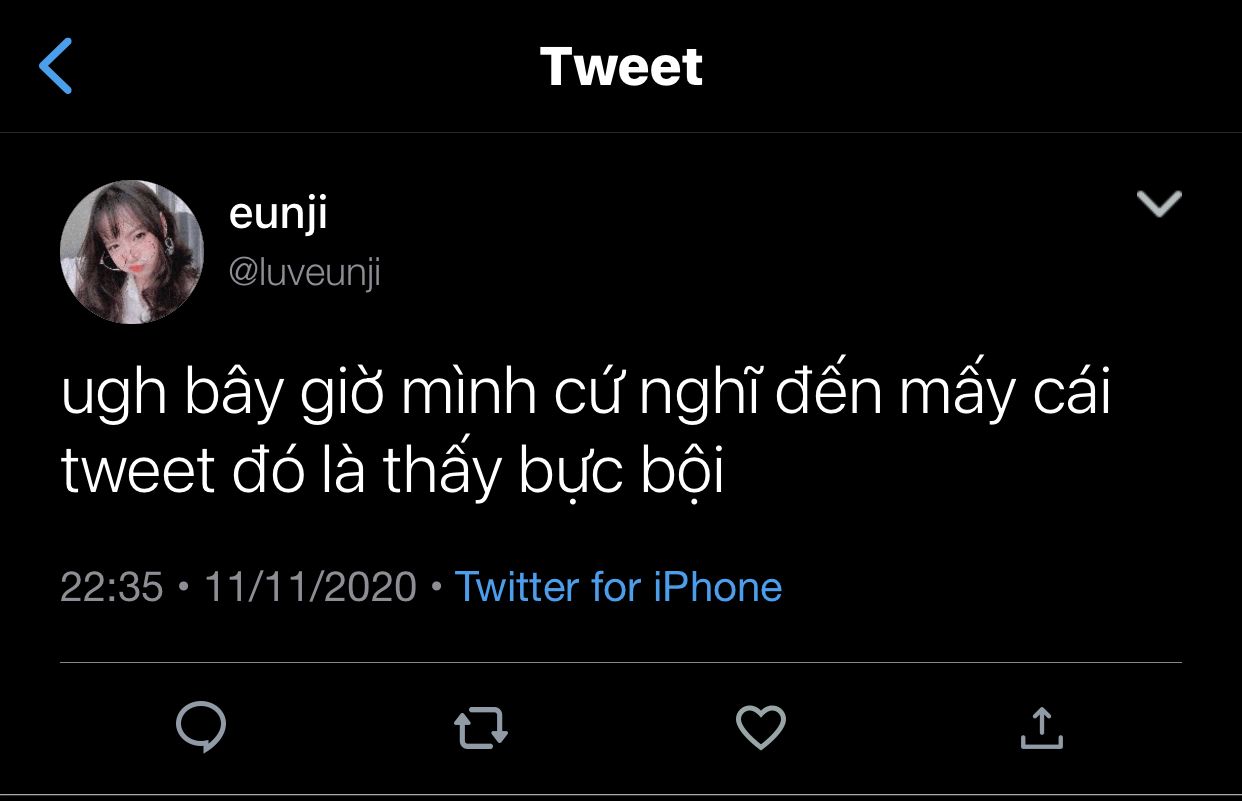Image resolution: width=1242 pixels, height=801 pixels.
Task: Click the 22:35 timestamp
Action: (111, 586)
